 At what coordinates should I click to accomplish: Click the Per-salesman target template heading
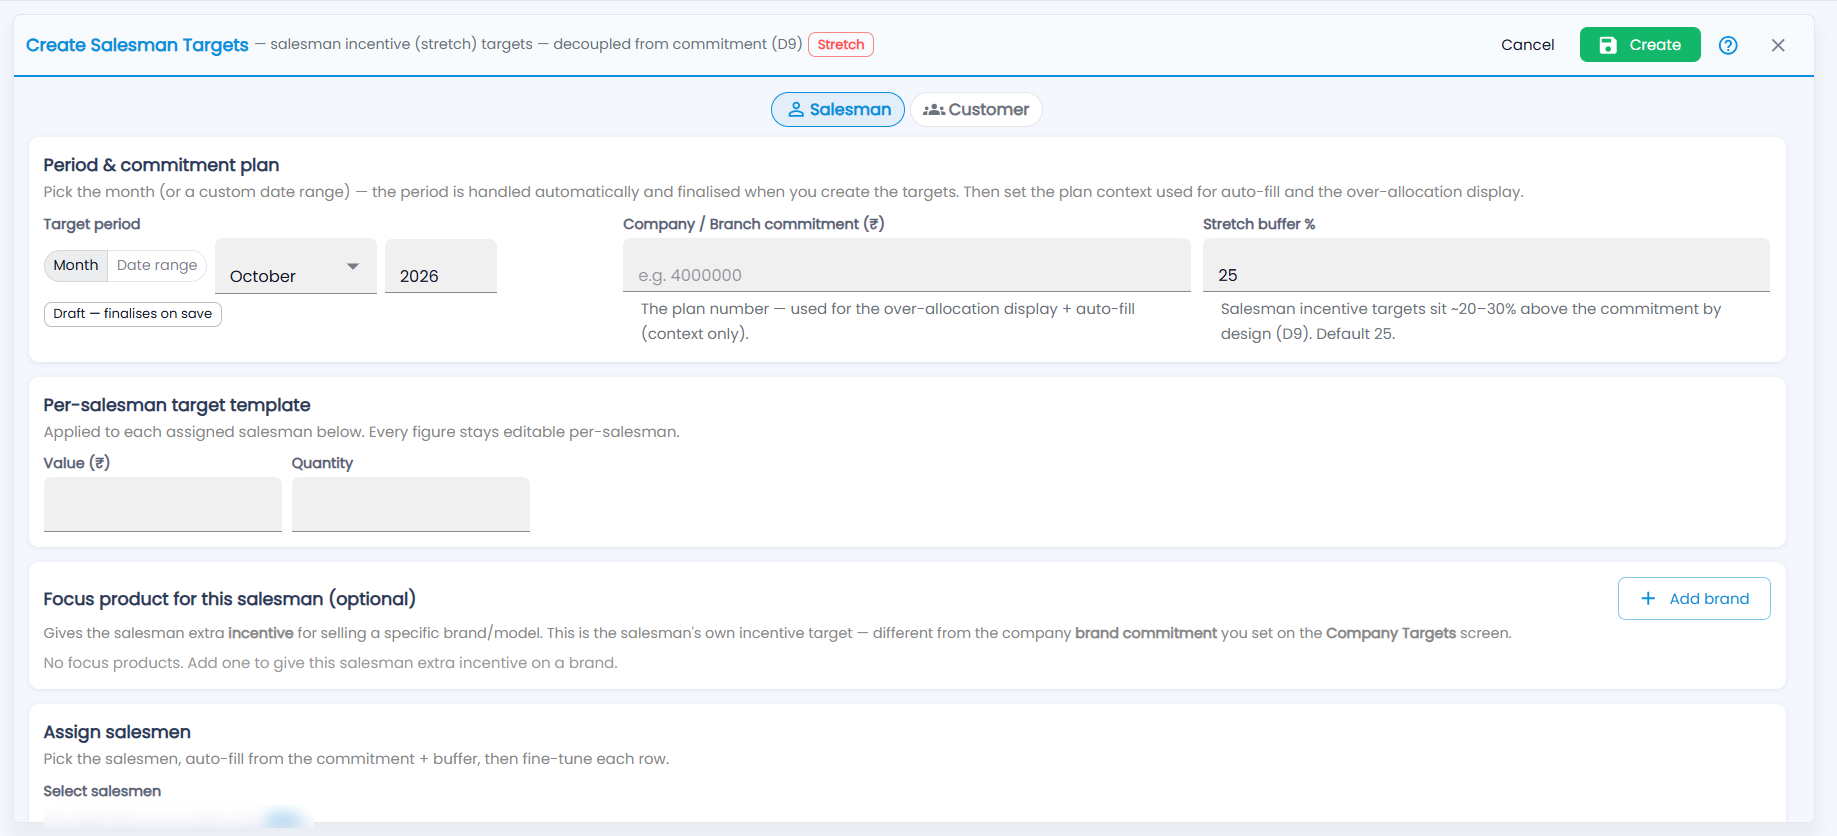pyautogui.click(x=177, y=405)
